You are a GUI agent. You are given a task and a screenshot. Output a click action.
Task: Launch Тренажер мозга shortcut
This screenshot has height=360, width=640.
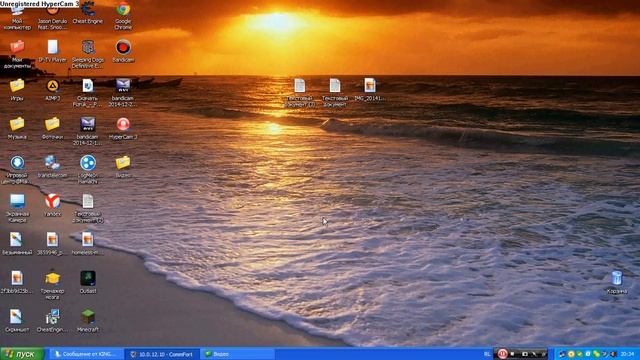click(x=52, y=285)
